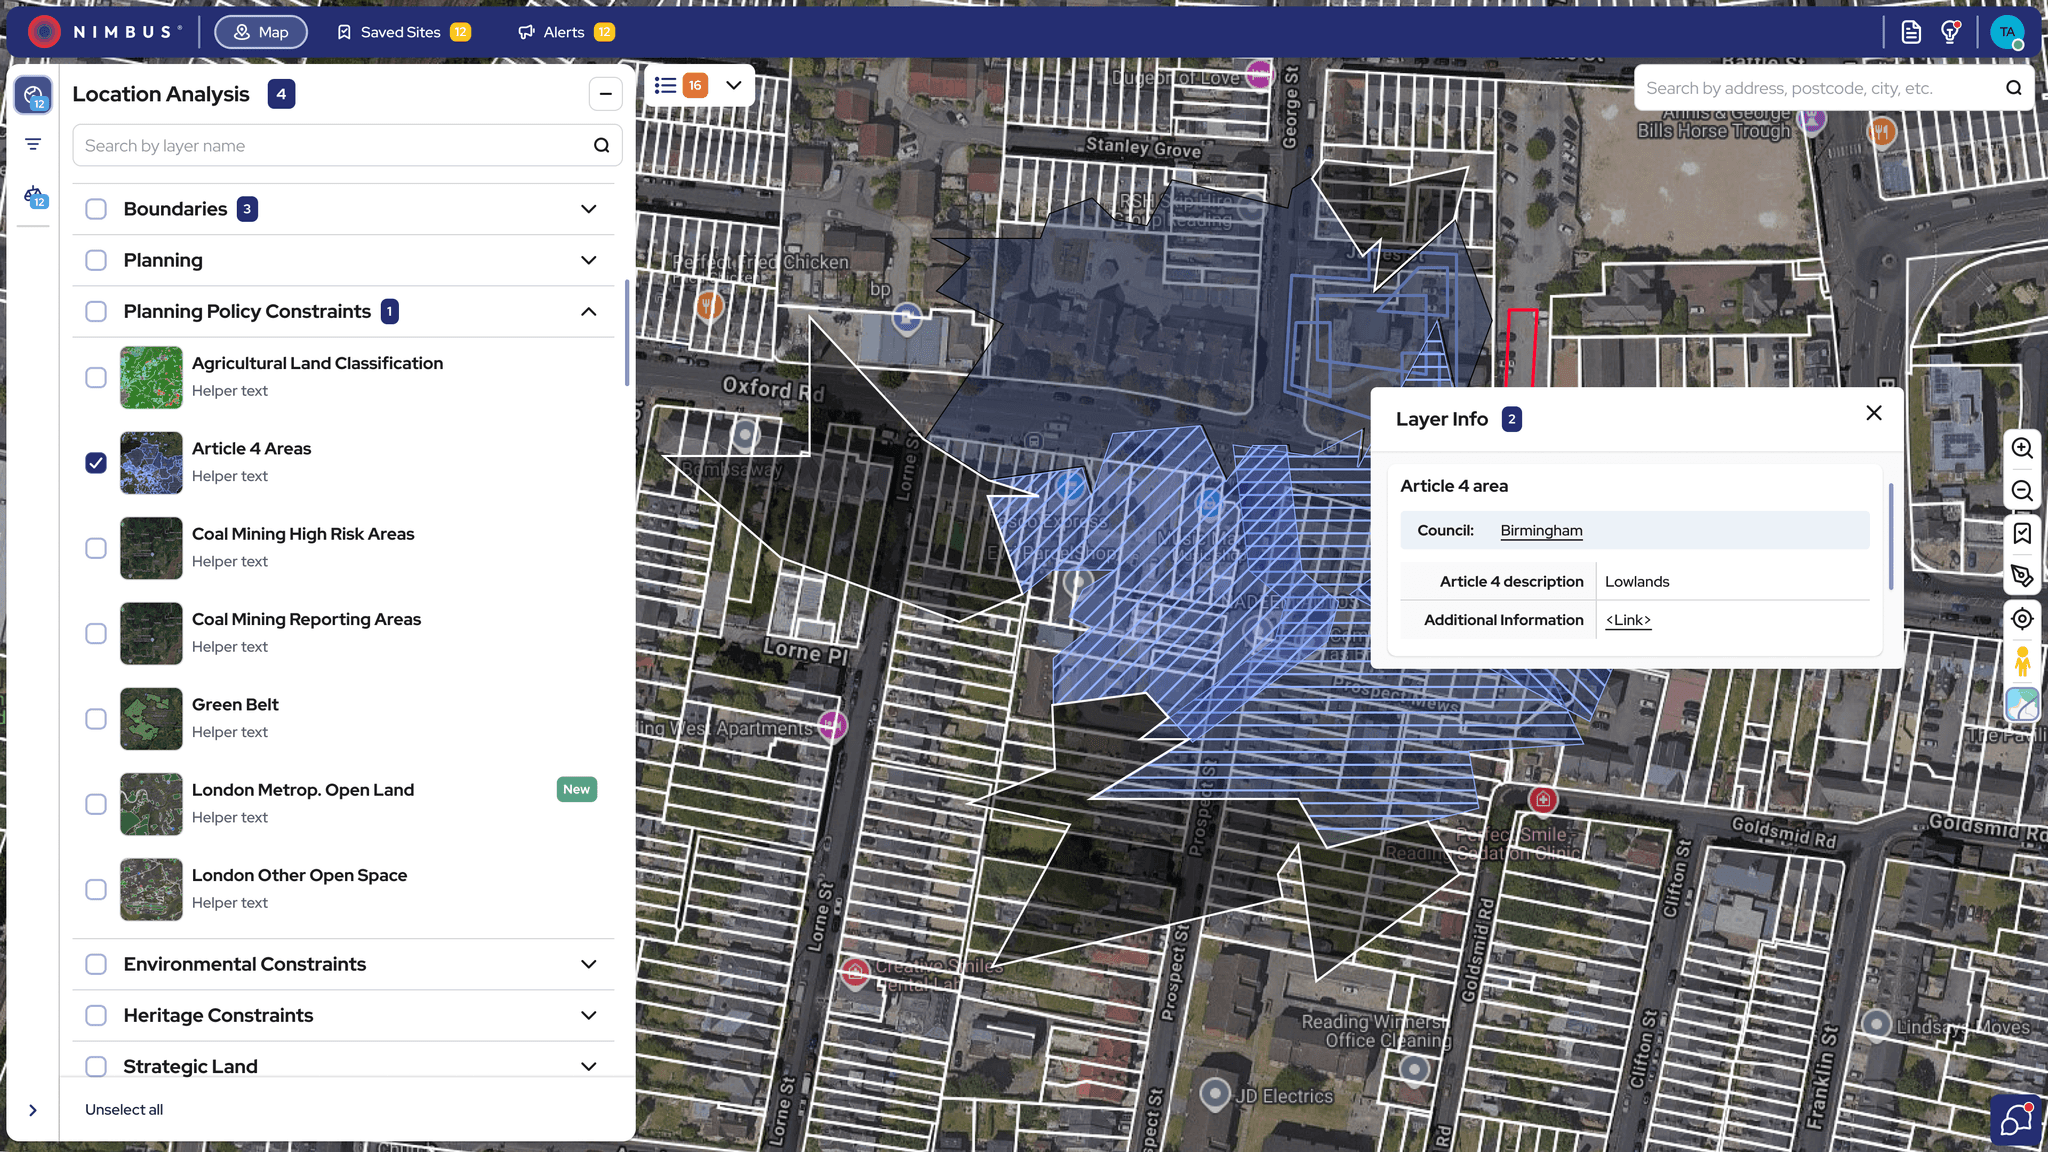Expand the Boundaries section
Image resolution: width=2048 pixels, height=1152 pixels.
pyautogui.click(x=588, y=209)
